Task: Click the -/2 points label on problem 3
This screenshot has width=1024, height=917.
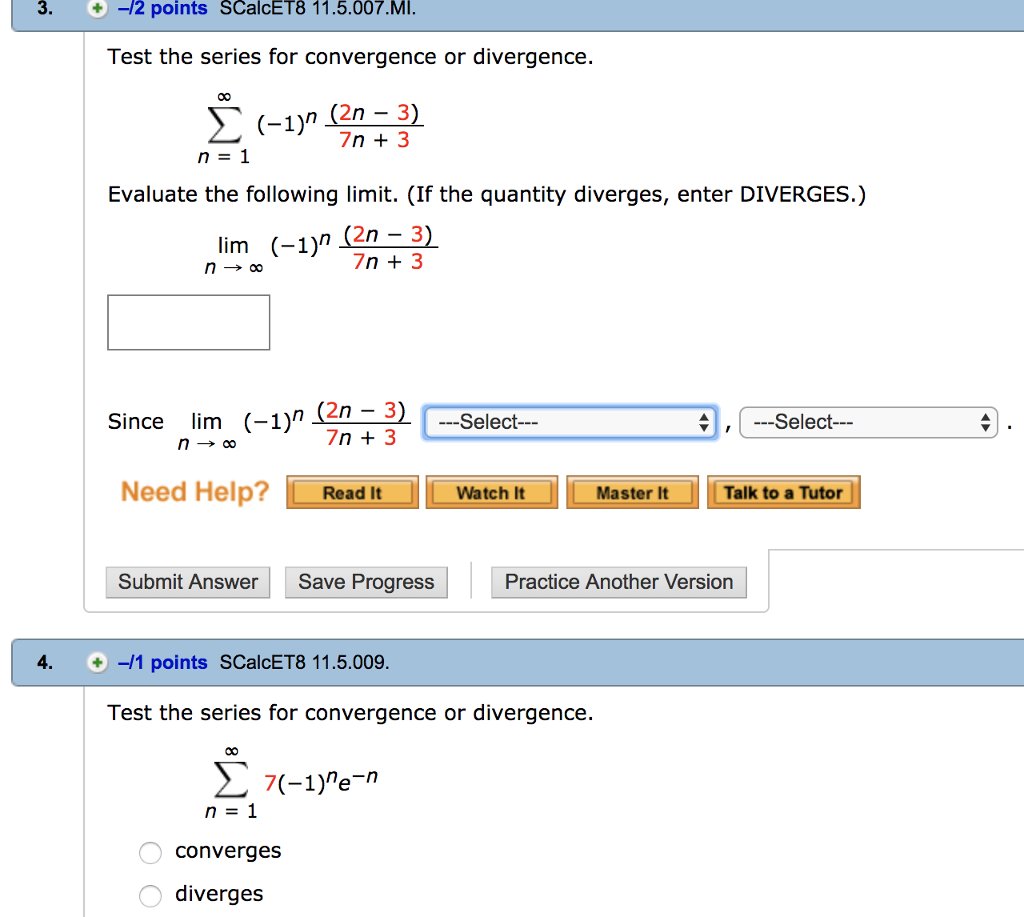Action: pos(160,9)
